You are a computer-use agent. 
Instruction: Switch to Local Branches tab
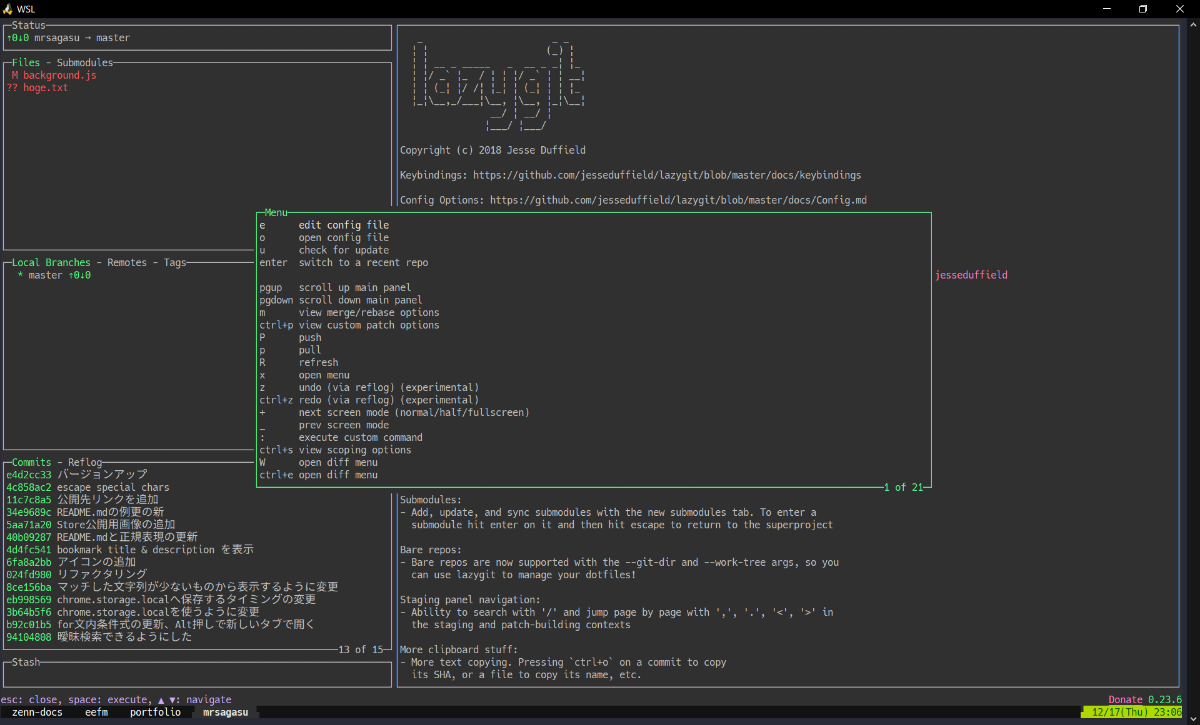point(52,263)
